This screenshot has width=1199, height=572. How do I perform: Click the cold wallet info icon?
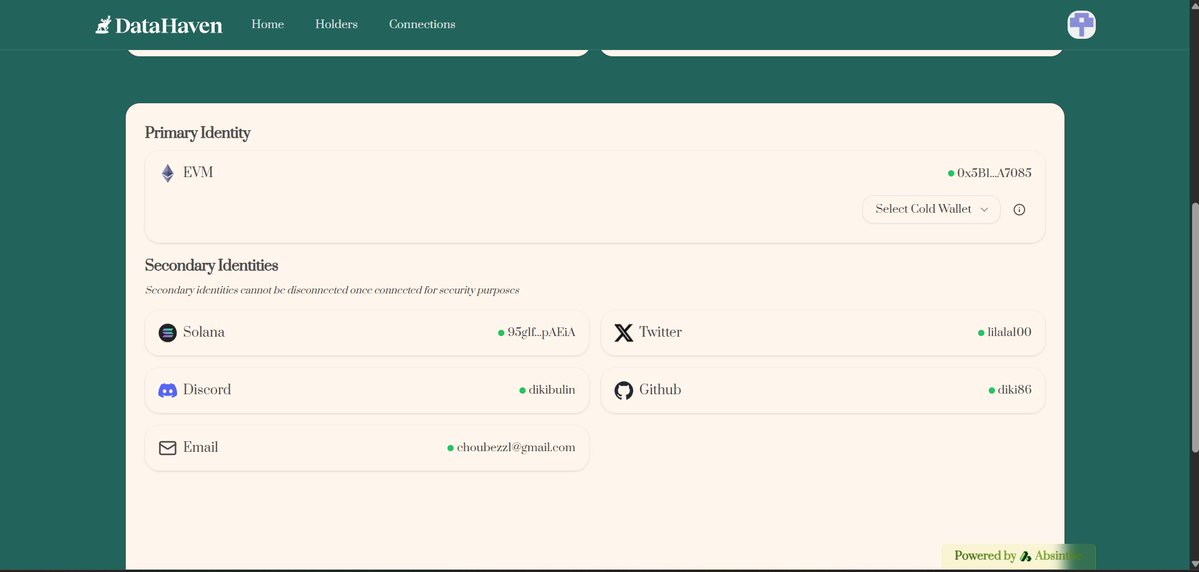(x=1019, y=210)
